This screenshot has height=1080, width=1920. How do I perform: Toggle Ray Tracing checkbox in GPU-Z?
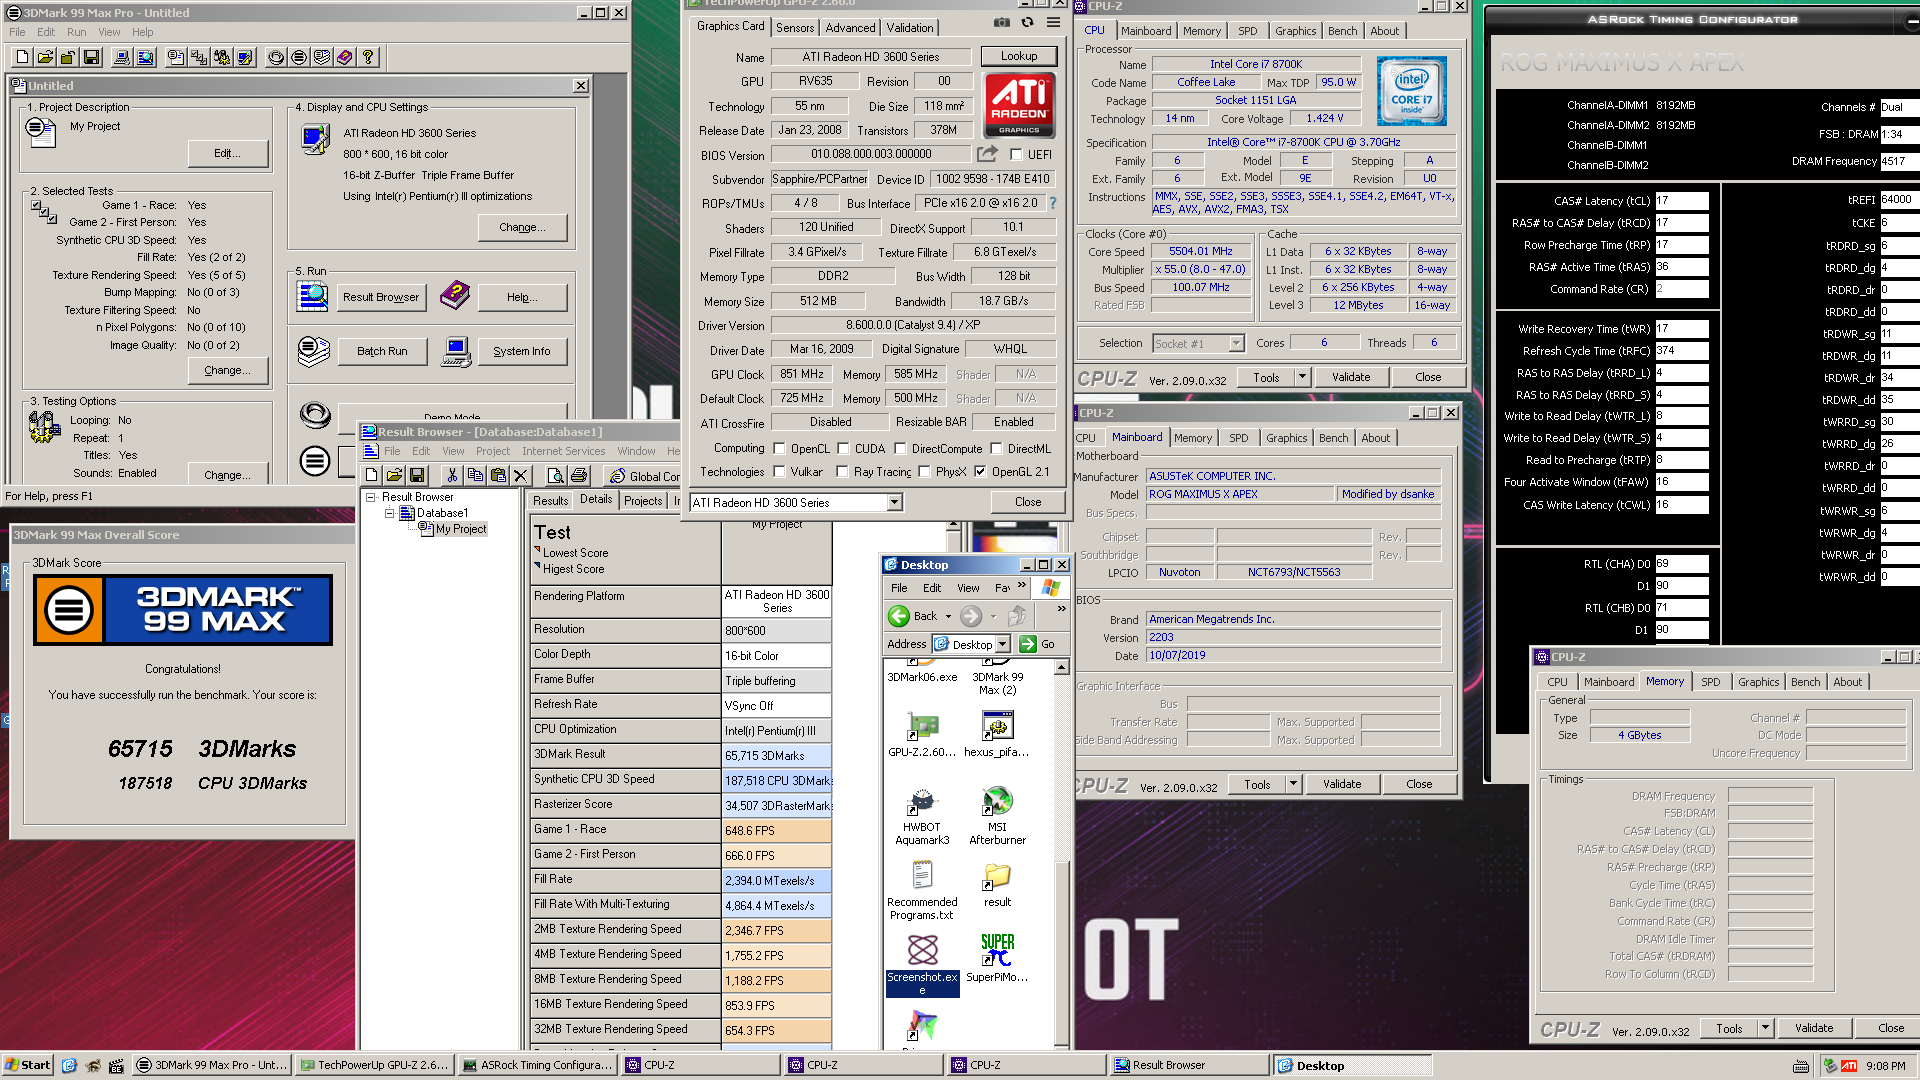coord(842,472)
